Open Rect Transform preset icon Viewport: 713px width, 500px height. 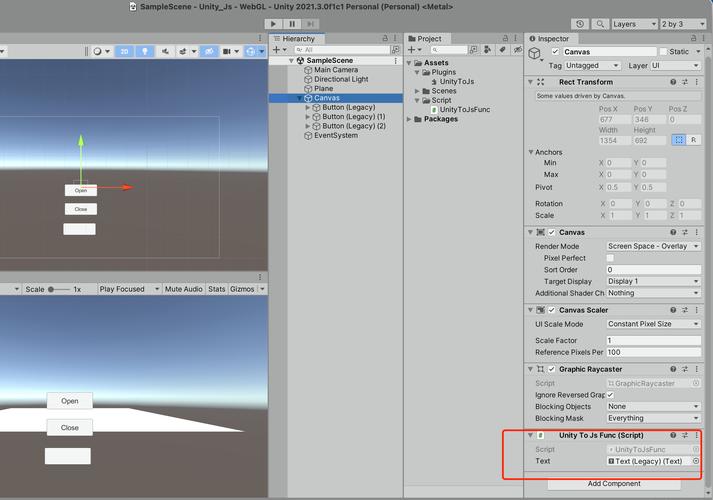coord(685,82)
